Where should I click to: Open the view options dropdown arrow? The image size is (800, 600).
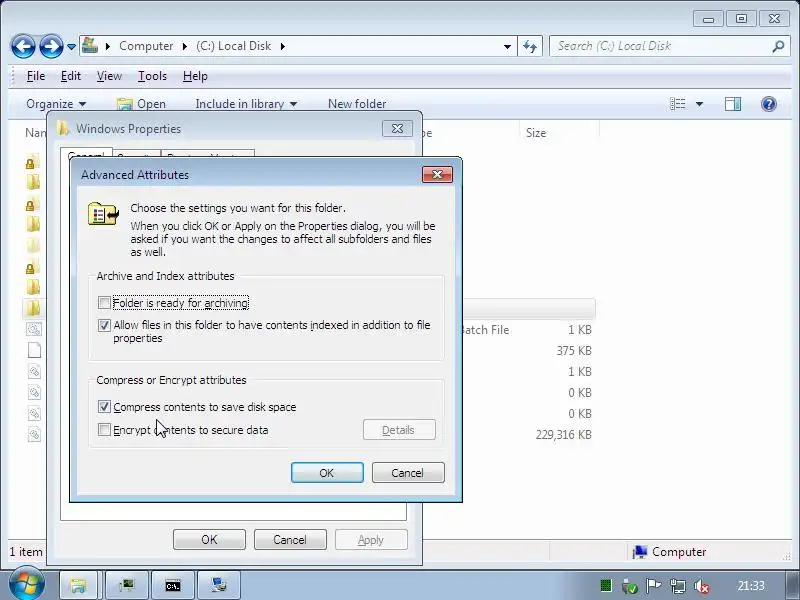click(699, 104)
